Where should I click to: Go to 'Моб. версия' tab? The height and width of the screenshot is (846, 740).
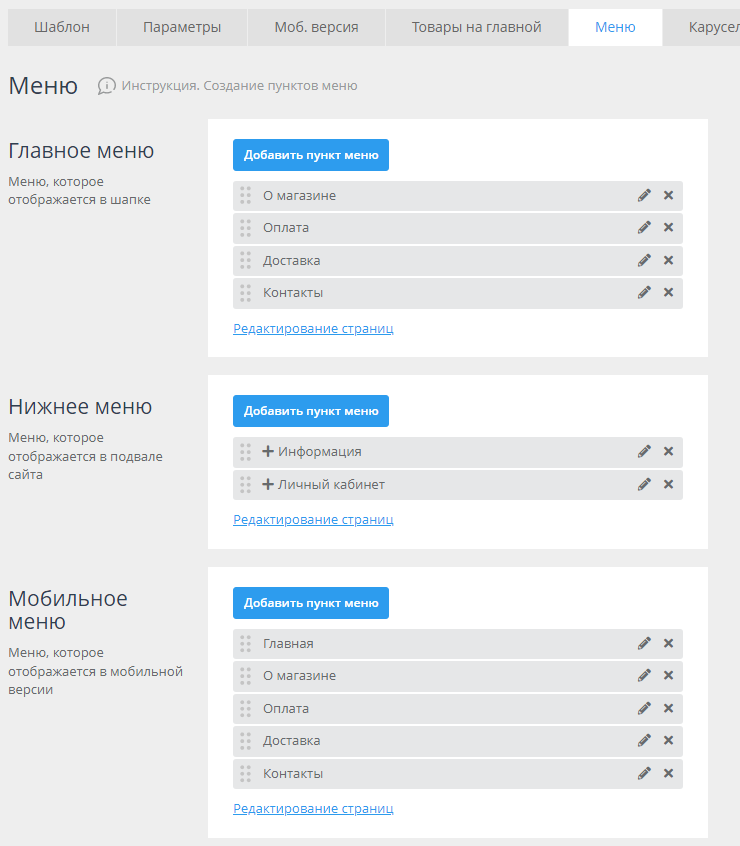316,27
